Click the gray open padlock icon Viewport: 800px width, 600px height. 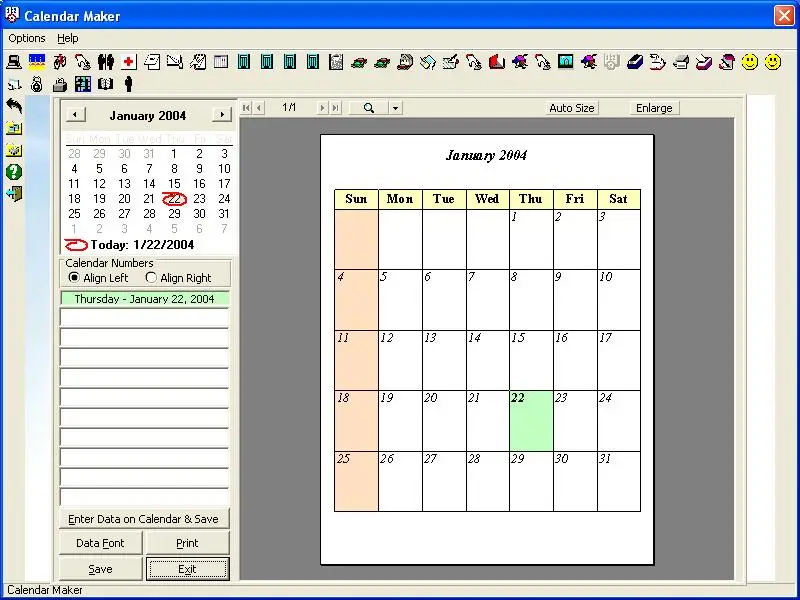pyautogui.click(x=60, y=84)
